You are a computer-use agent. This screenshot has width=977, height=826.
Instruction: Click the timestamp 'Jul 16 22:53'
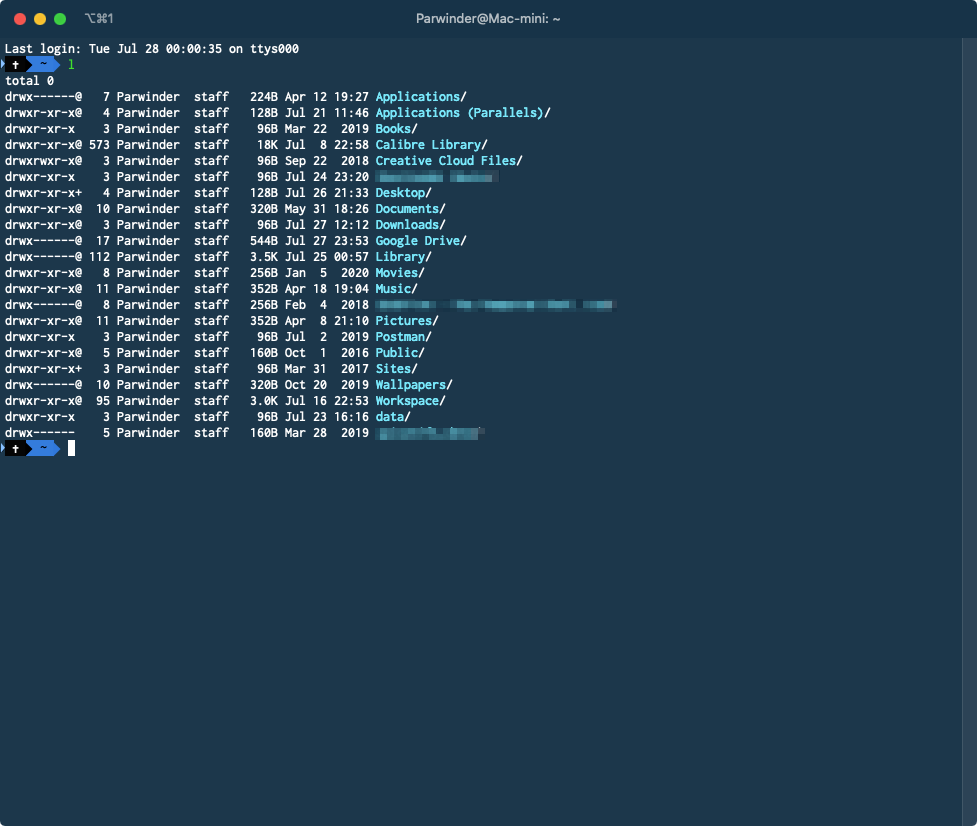[x=326, y=401]
